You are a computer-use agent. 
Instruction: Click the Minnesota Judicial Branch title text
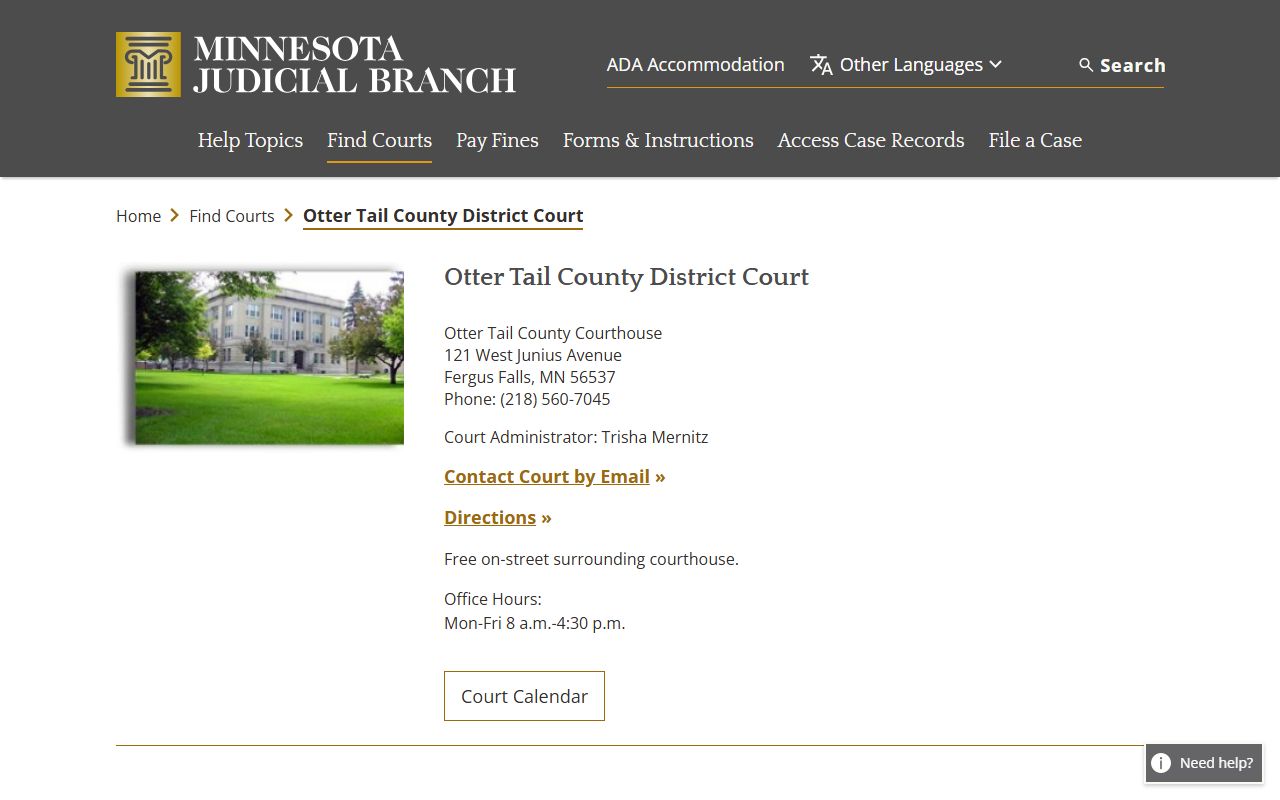click(x=355, y=65)
